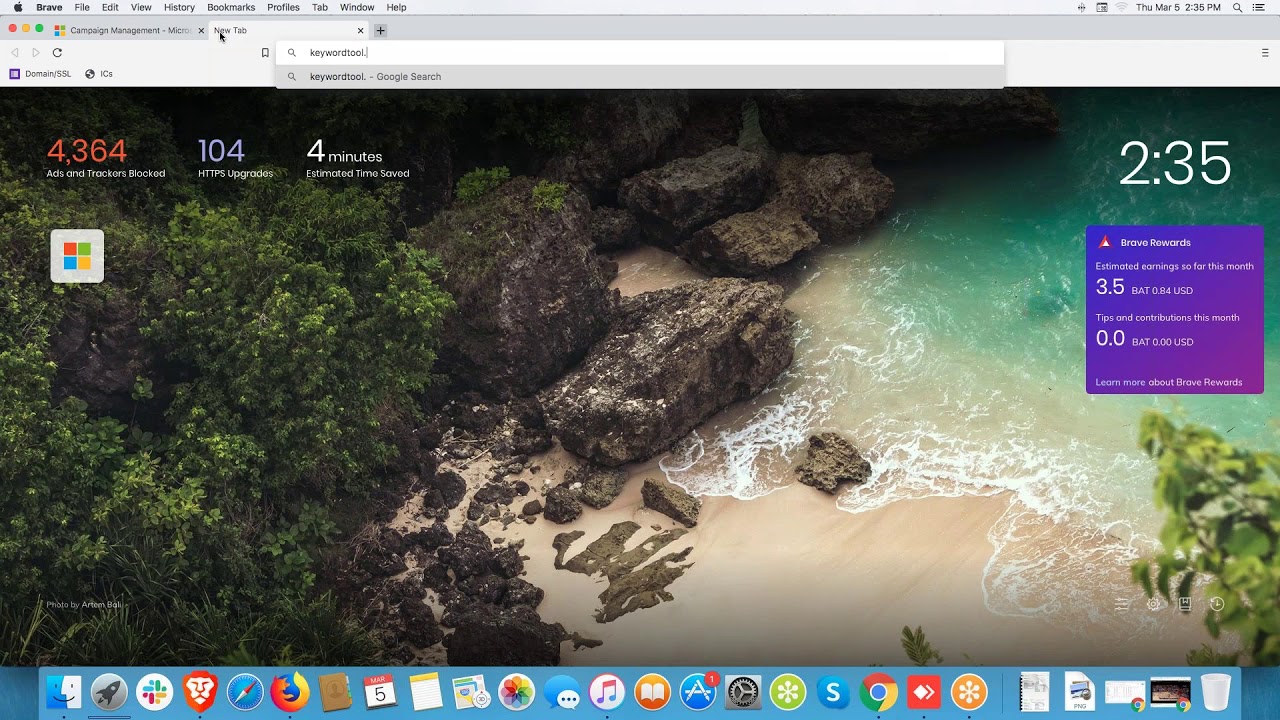Open the Brave menu in the menu bar
The height and width of the screenshot is (720, 1280).
[49, 7]
